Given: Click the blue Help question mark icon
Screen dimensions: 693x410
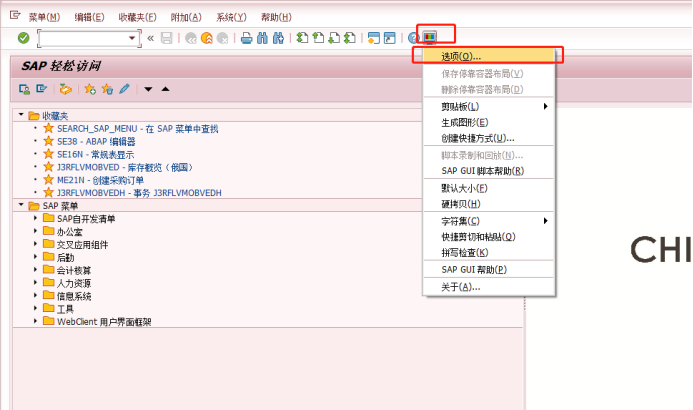Looking at the screenshot, I should pyautogui.click(x=413, y=38).
